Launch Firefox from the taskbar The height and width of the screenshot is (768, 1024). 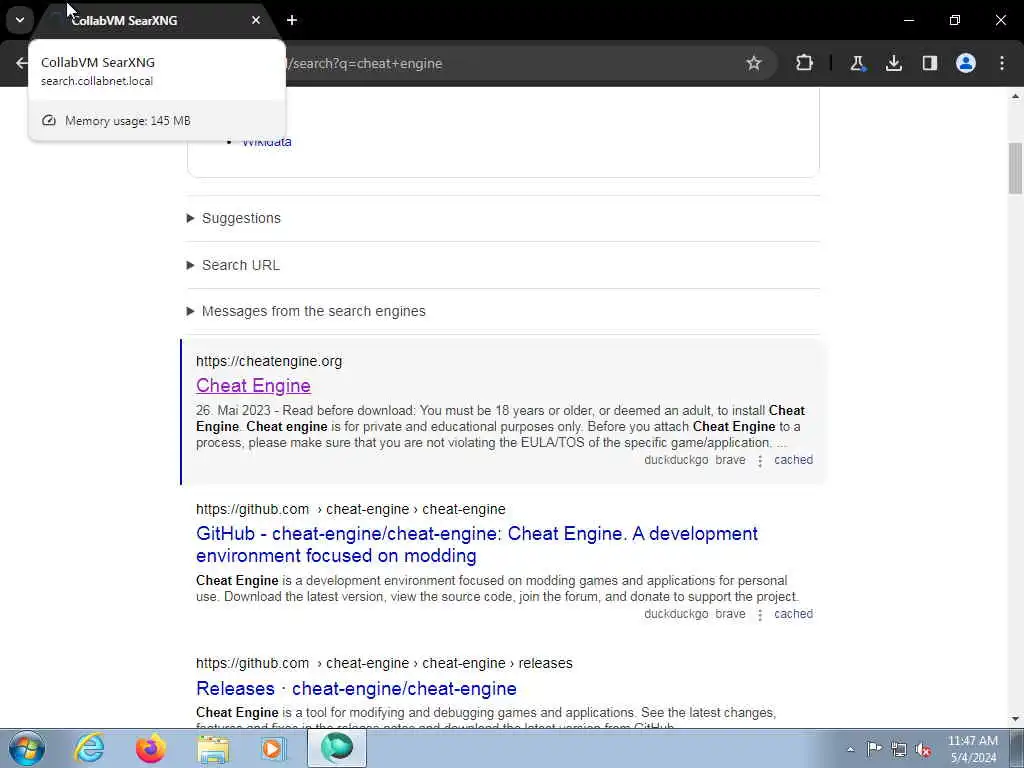tap(151, 748)
